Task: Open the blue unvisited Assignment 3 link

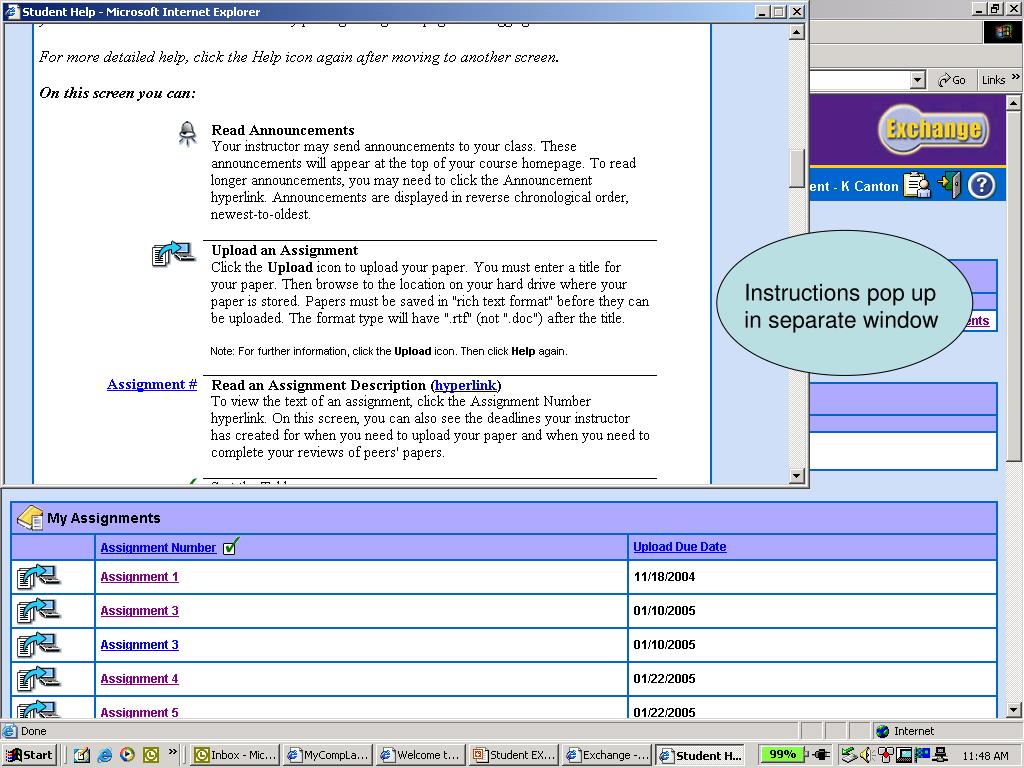Action: click(x=139, y=645)
